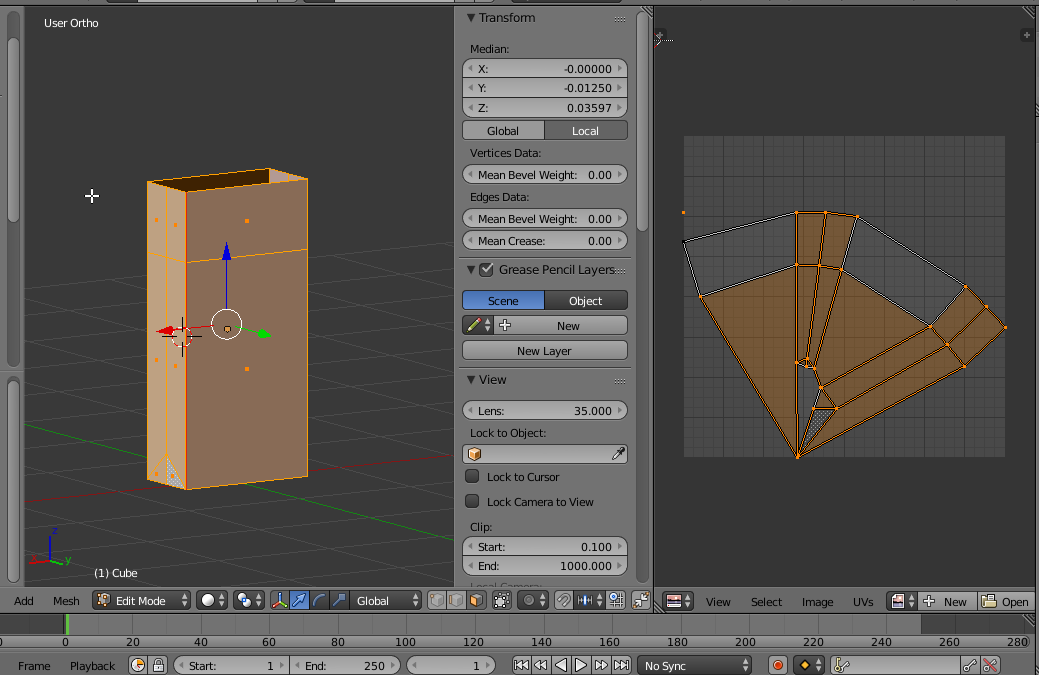Switch transform space to Global

pos(503,130)
